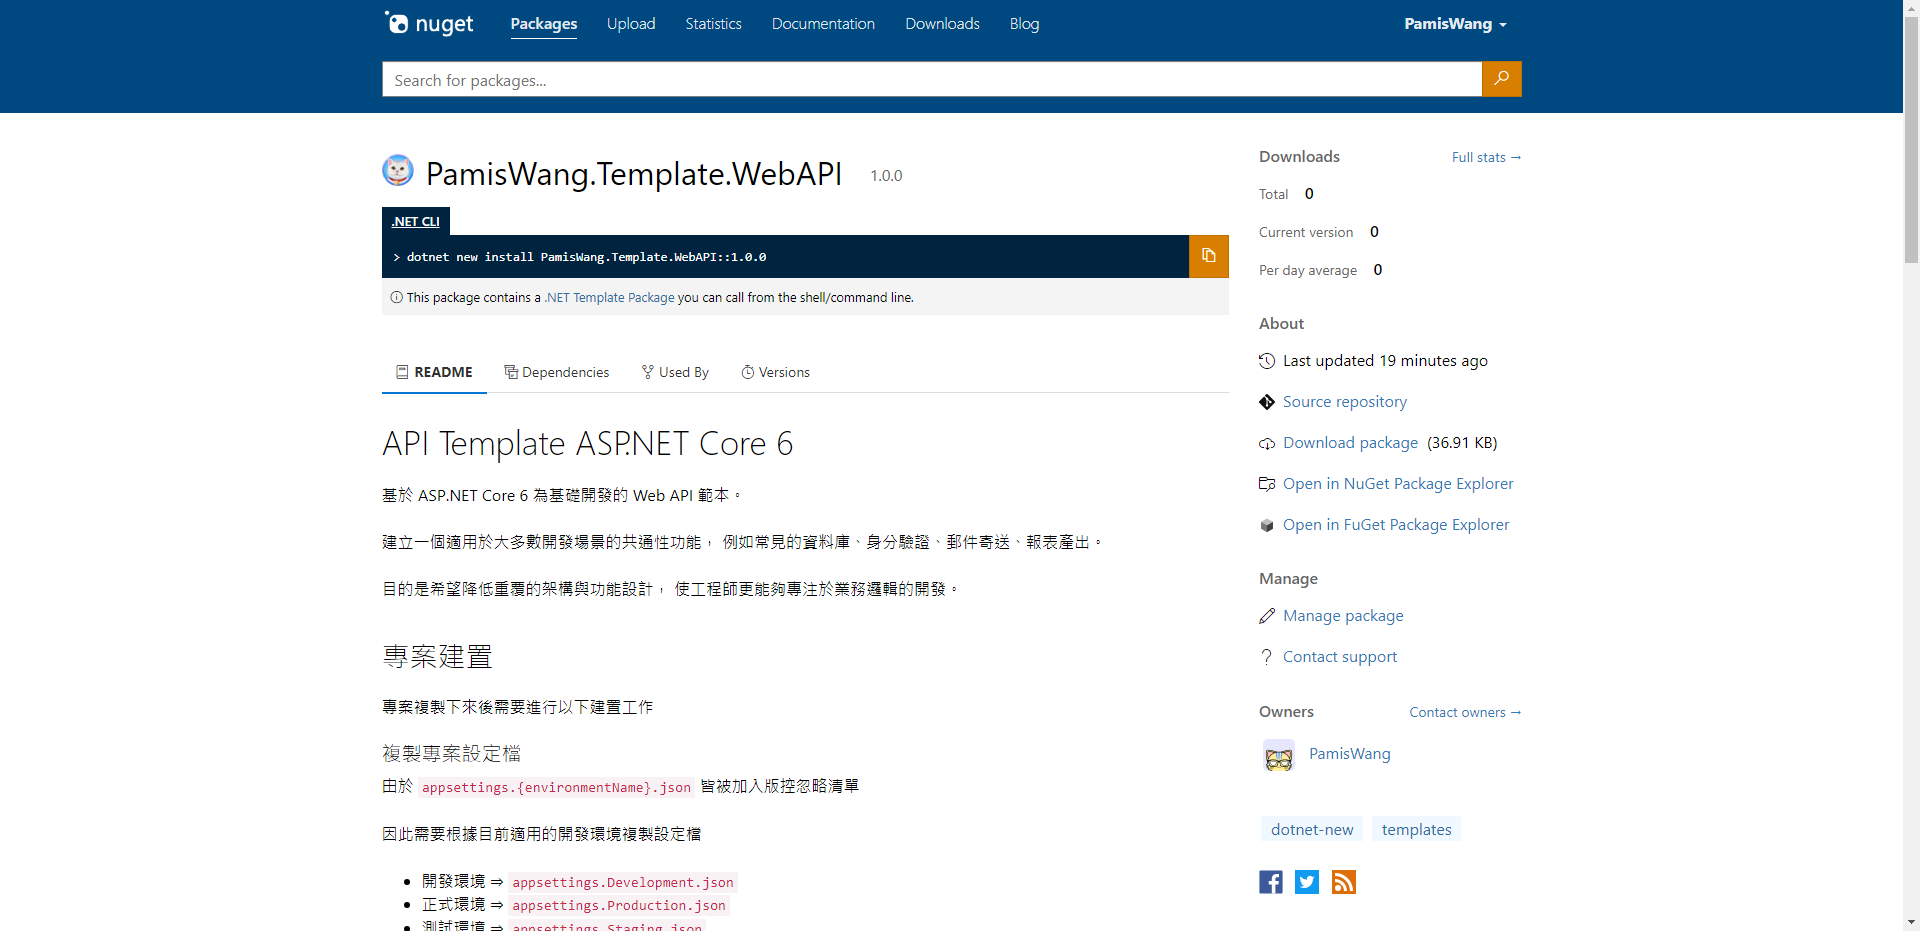Open the Packages menu item
Viewport: 1920px width, 931px height.
click(544, 24)
